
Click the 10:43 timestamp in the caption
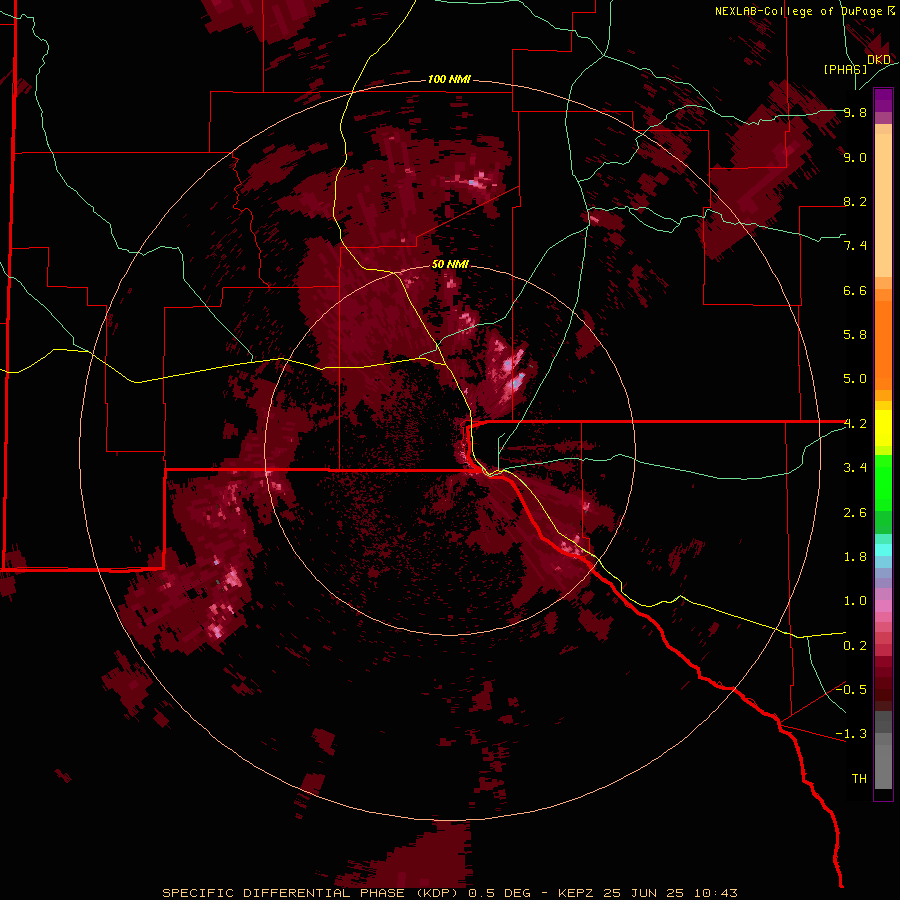coord(716,893)
